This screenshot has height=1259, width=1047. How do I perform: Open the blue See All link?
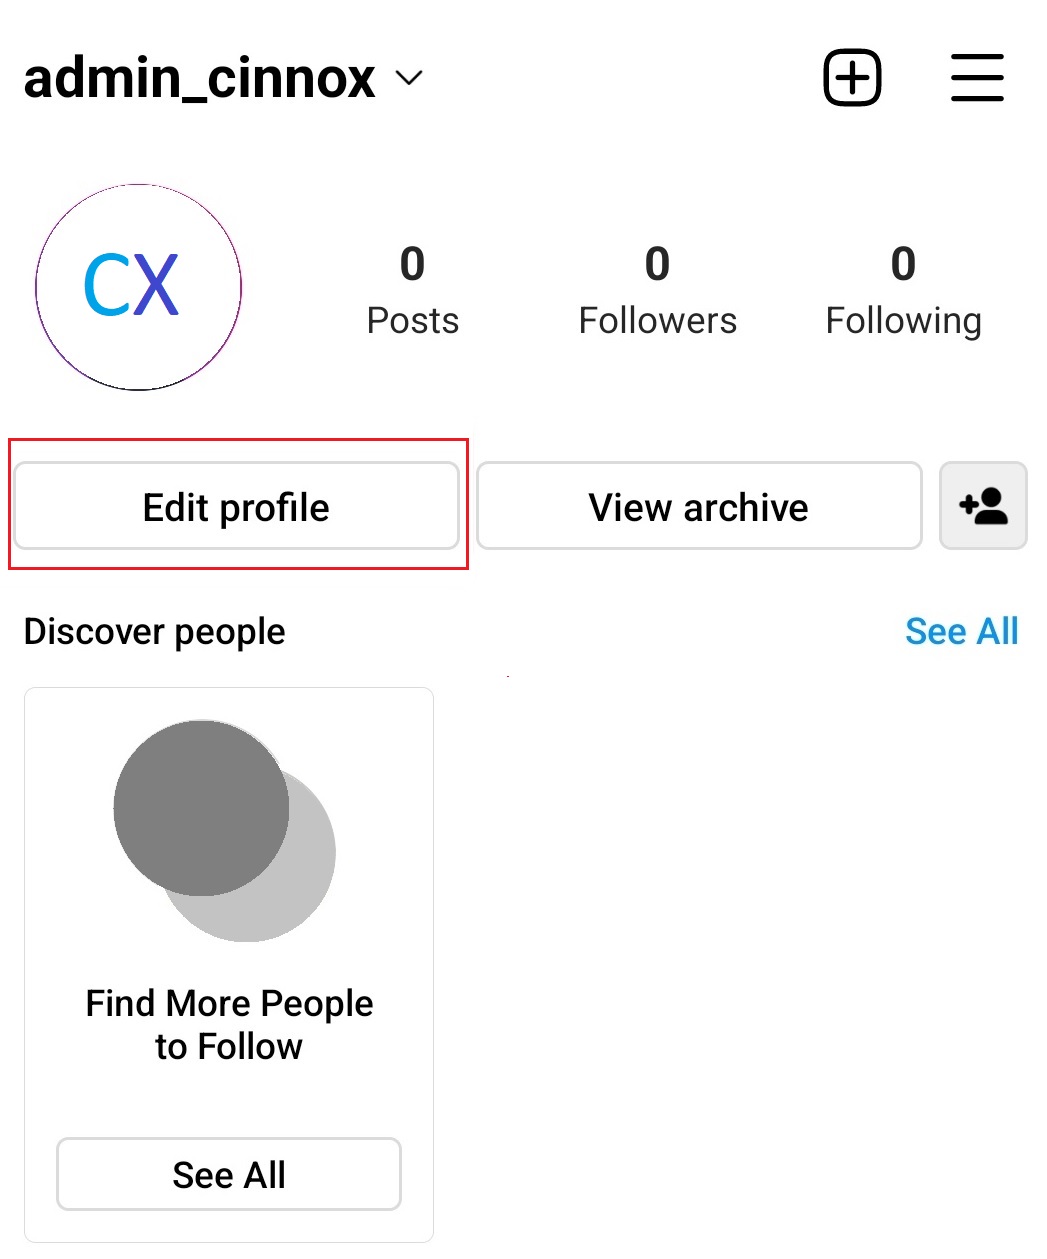tap(961, 631)
